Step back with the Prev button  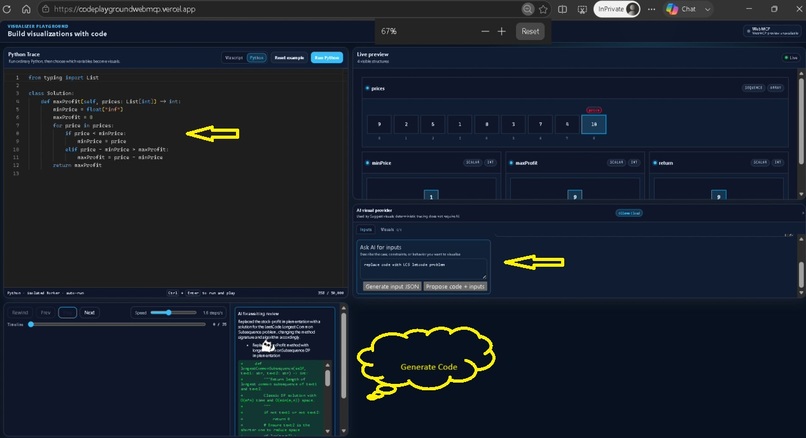46,313
